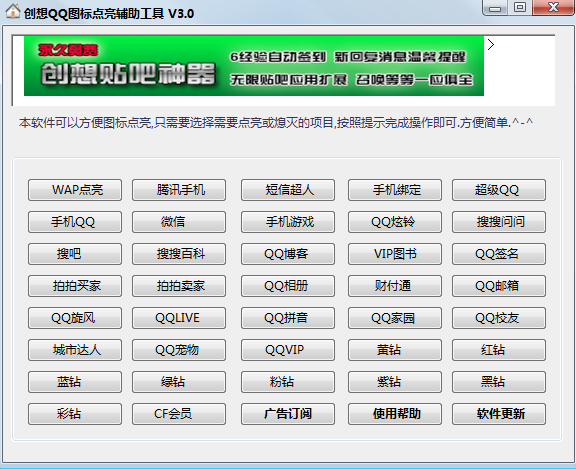
Task: Minimize the 创想QQ图标点亮辅助工具 window
Action: pyautogui.click(x=495, y=8)
